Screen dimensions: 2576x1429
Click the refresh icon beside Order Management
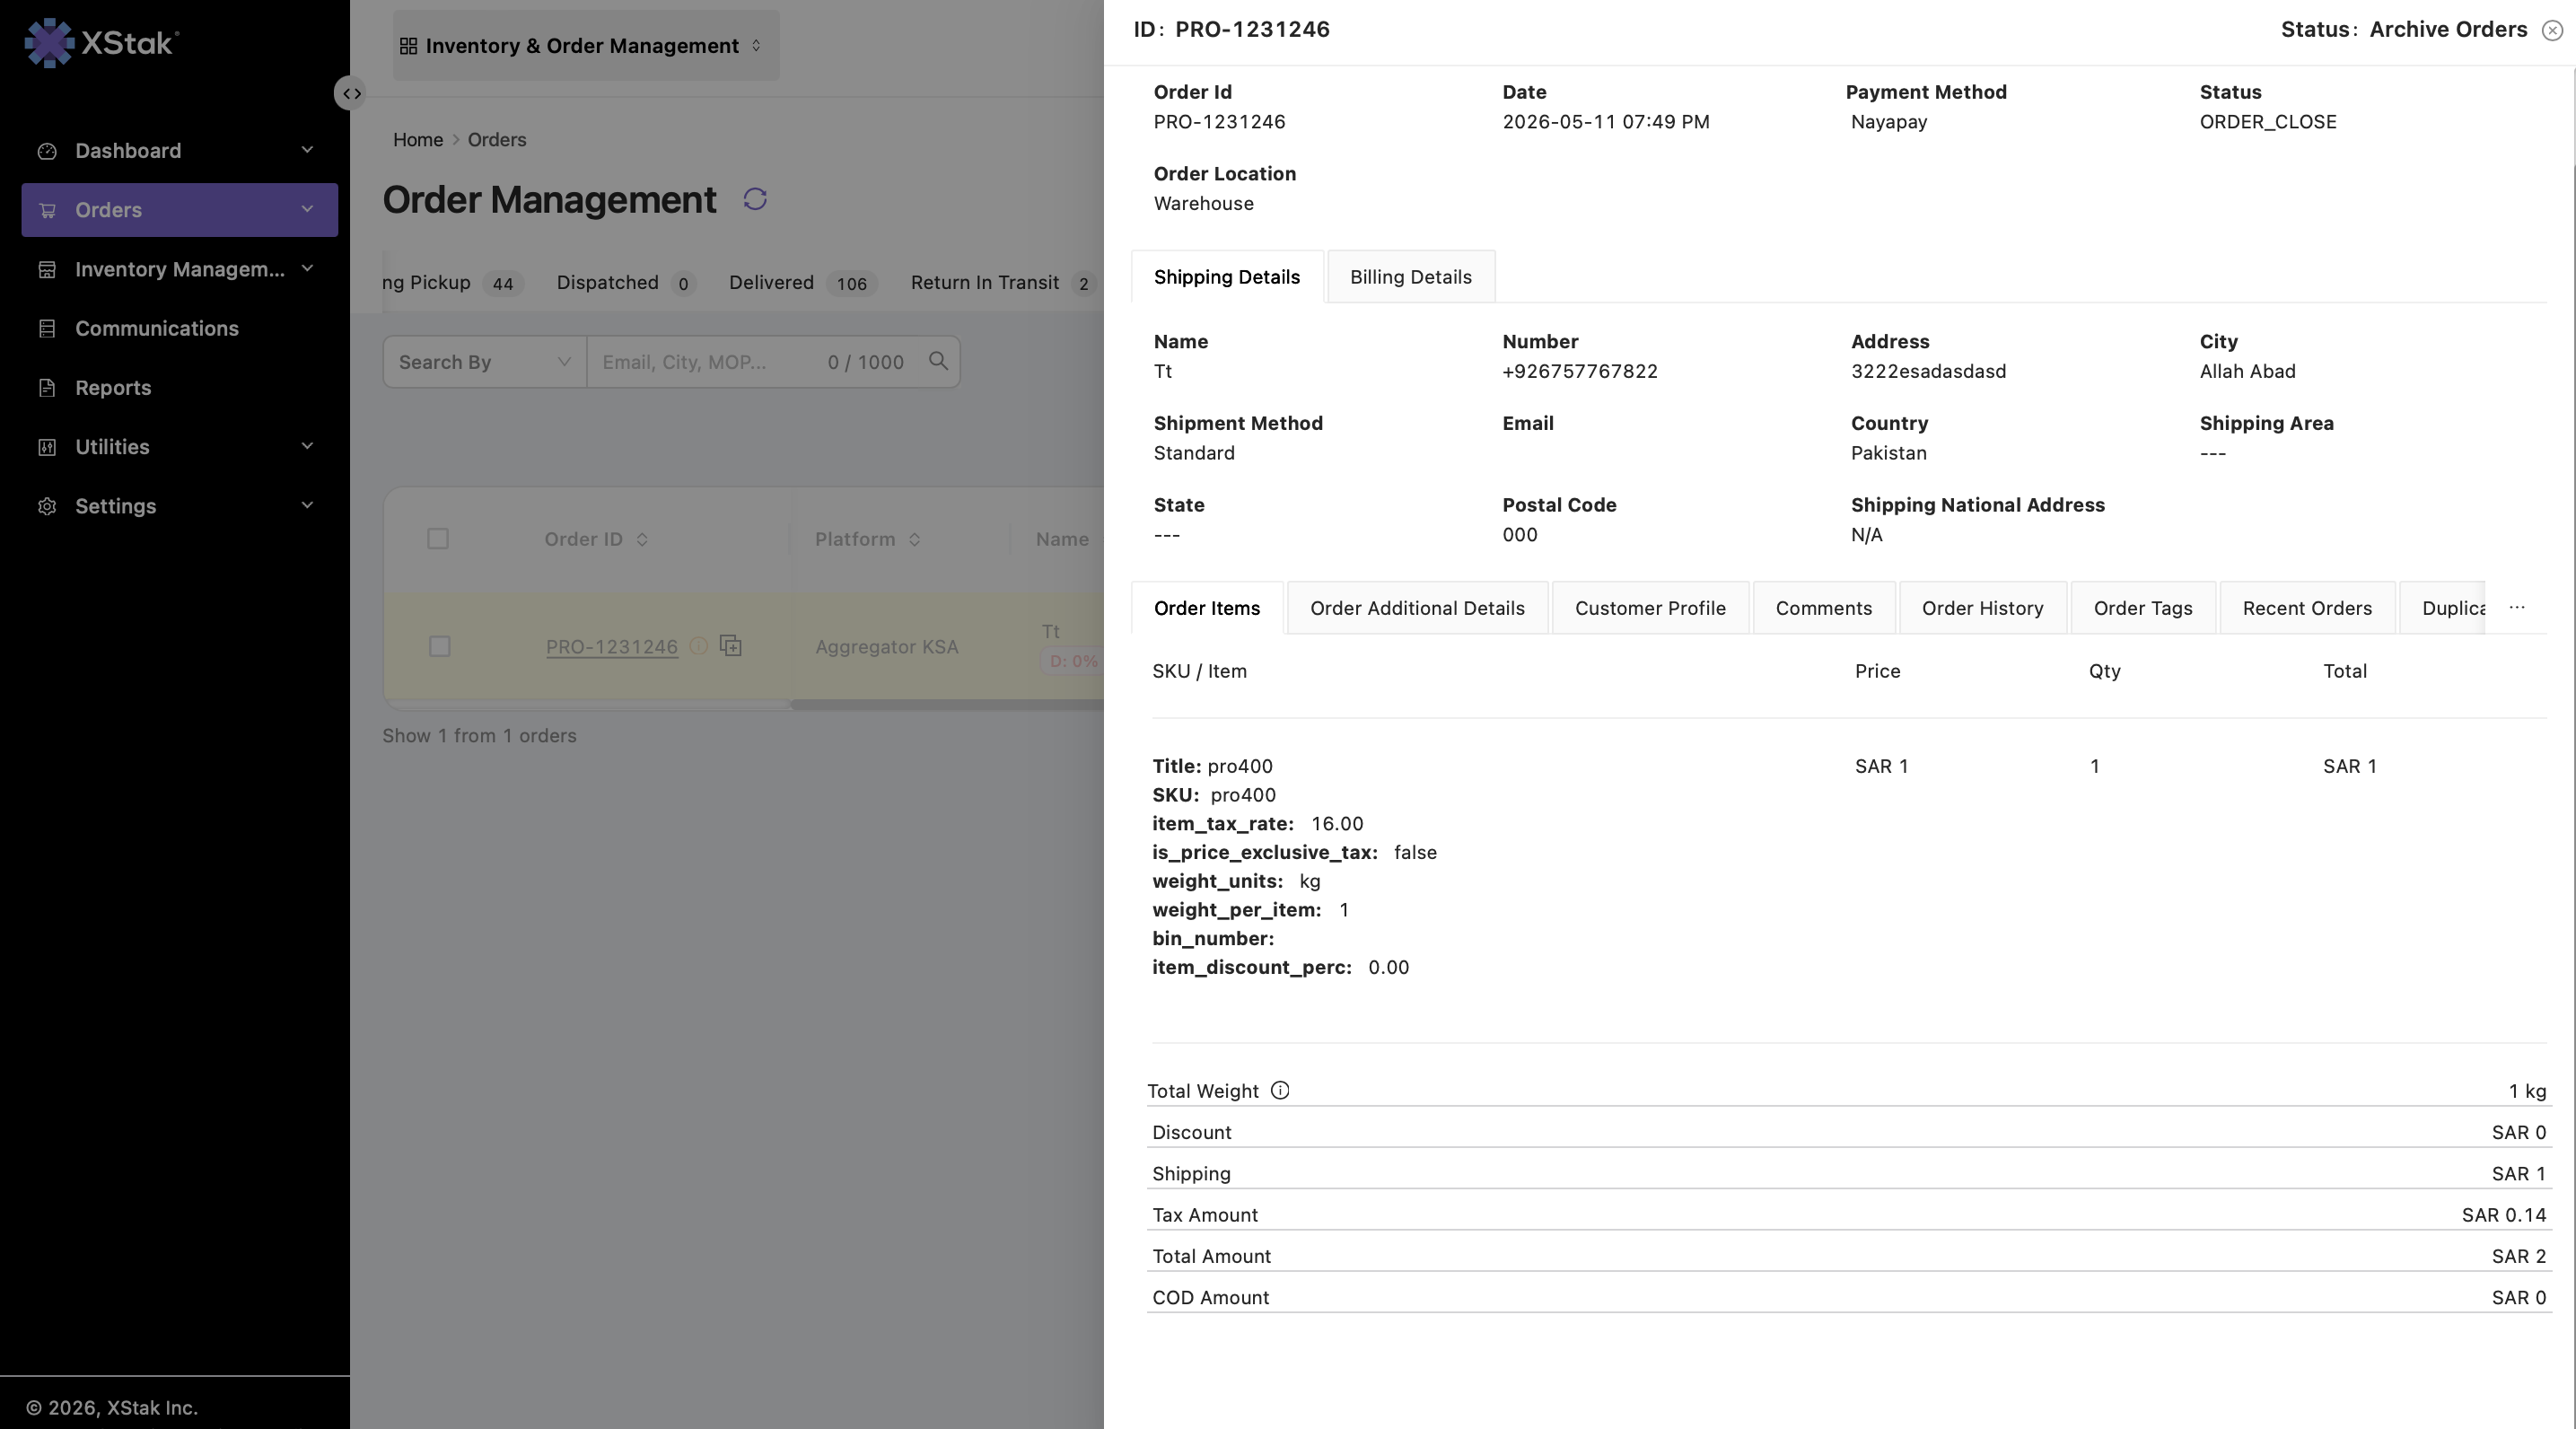[x=755, y=199]
